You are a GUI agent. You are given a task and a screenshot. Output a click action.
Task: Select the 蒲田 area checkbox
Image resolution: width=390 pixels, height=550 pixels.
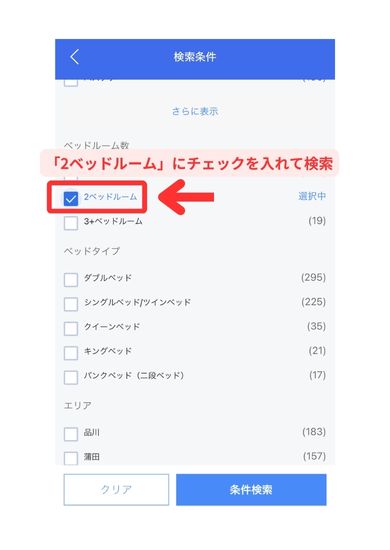tap(71, 458)
